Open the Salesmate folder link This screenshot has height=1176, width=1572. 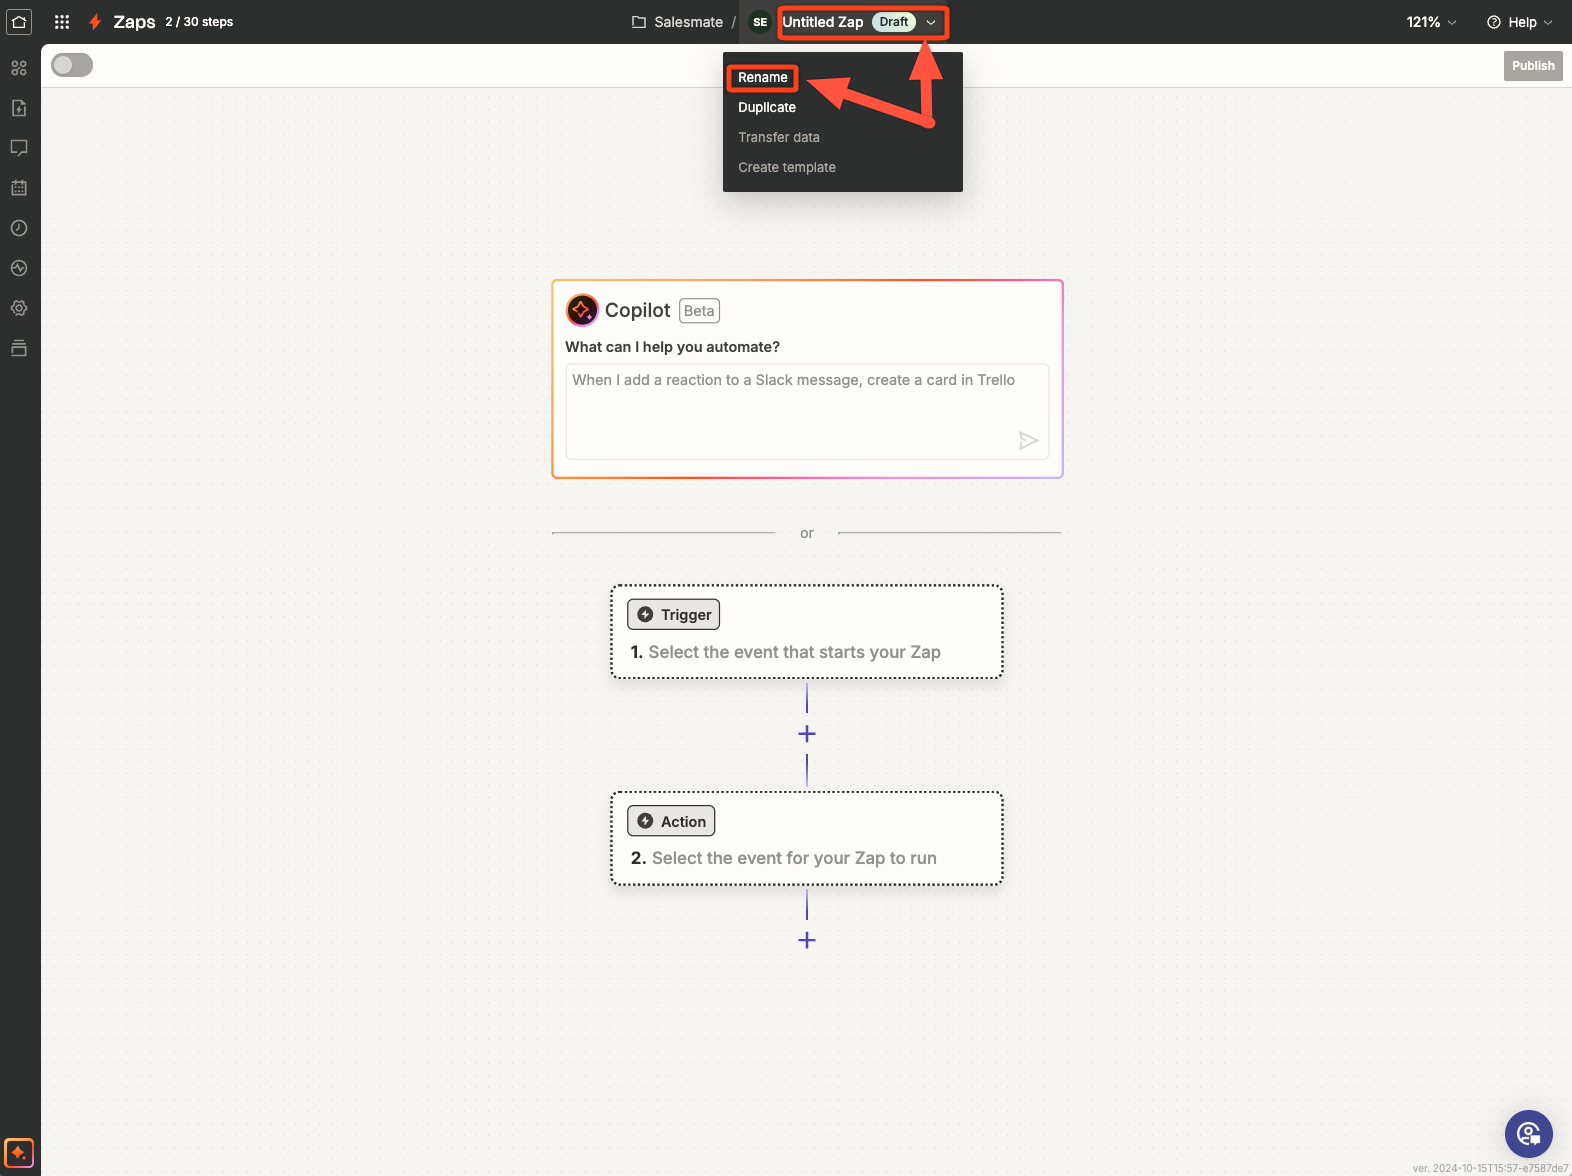[678, 22]
